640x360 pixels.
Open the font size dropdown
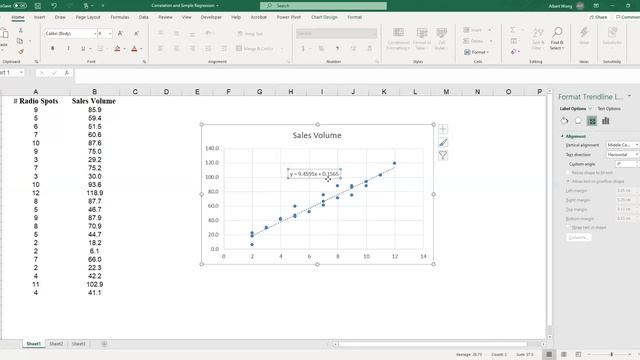[x=110, y=33]
